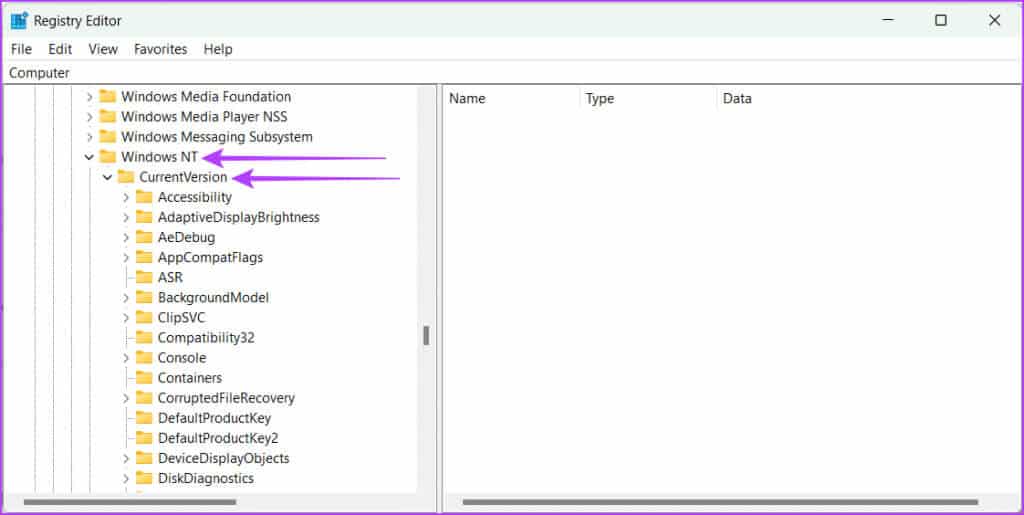
Task: Click the AeDebug folder icon
Action: [144, 238]
